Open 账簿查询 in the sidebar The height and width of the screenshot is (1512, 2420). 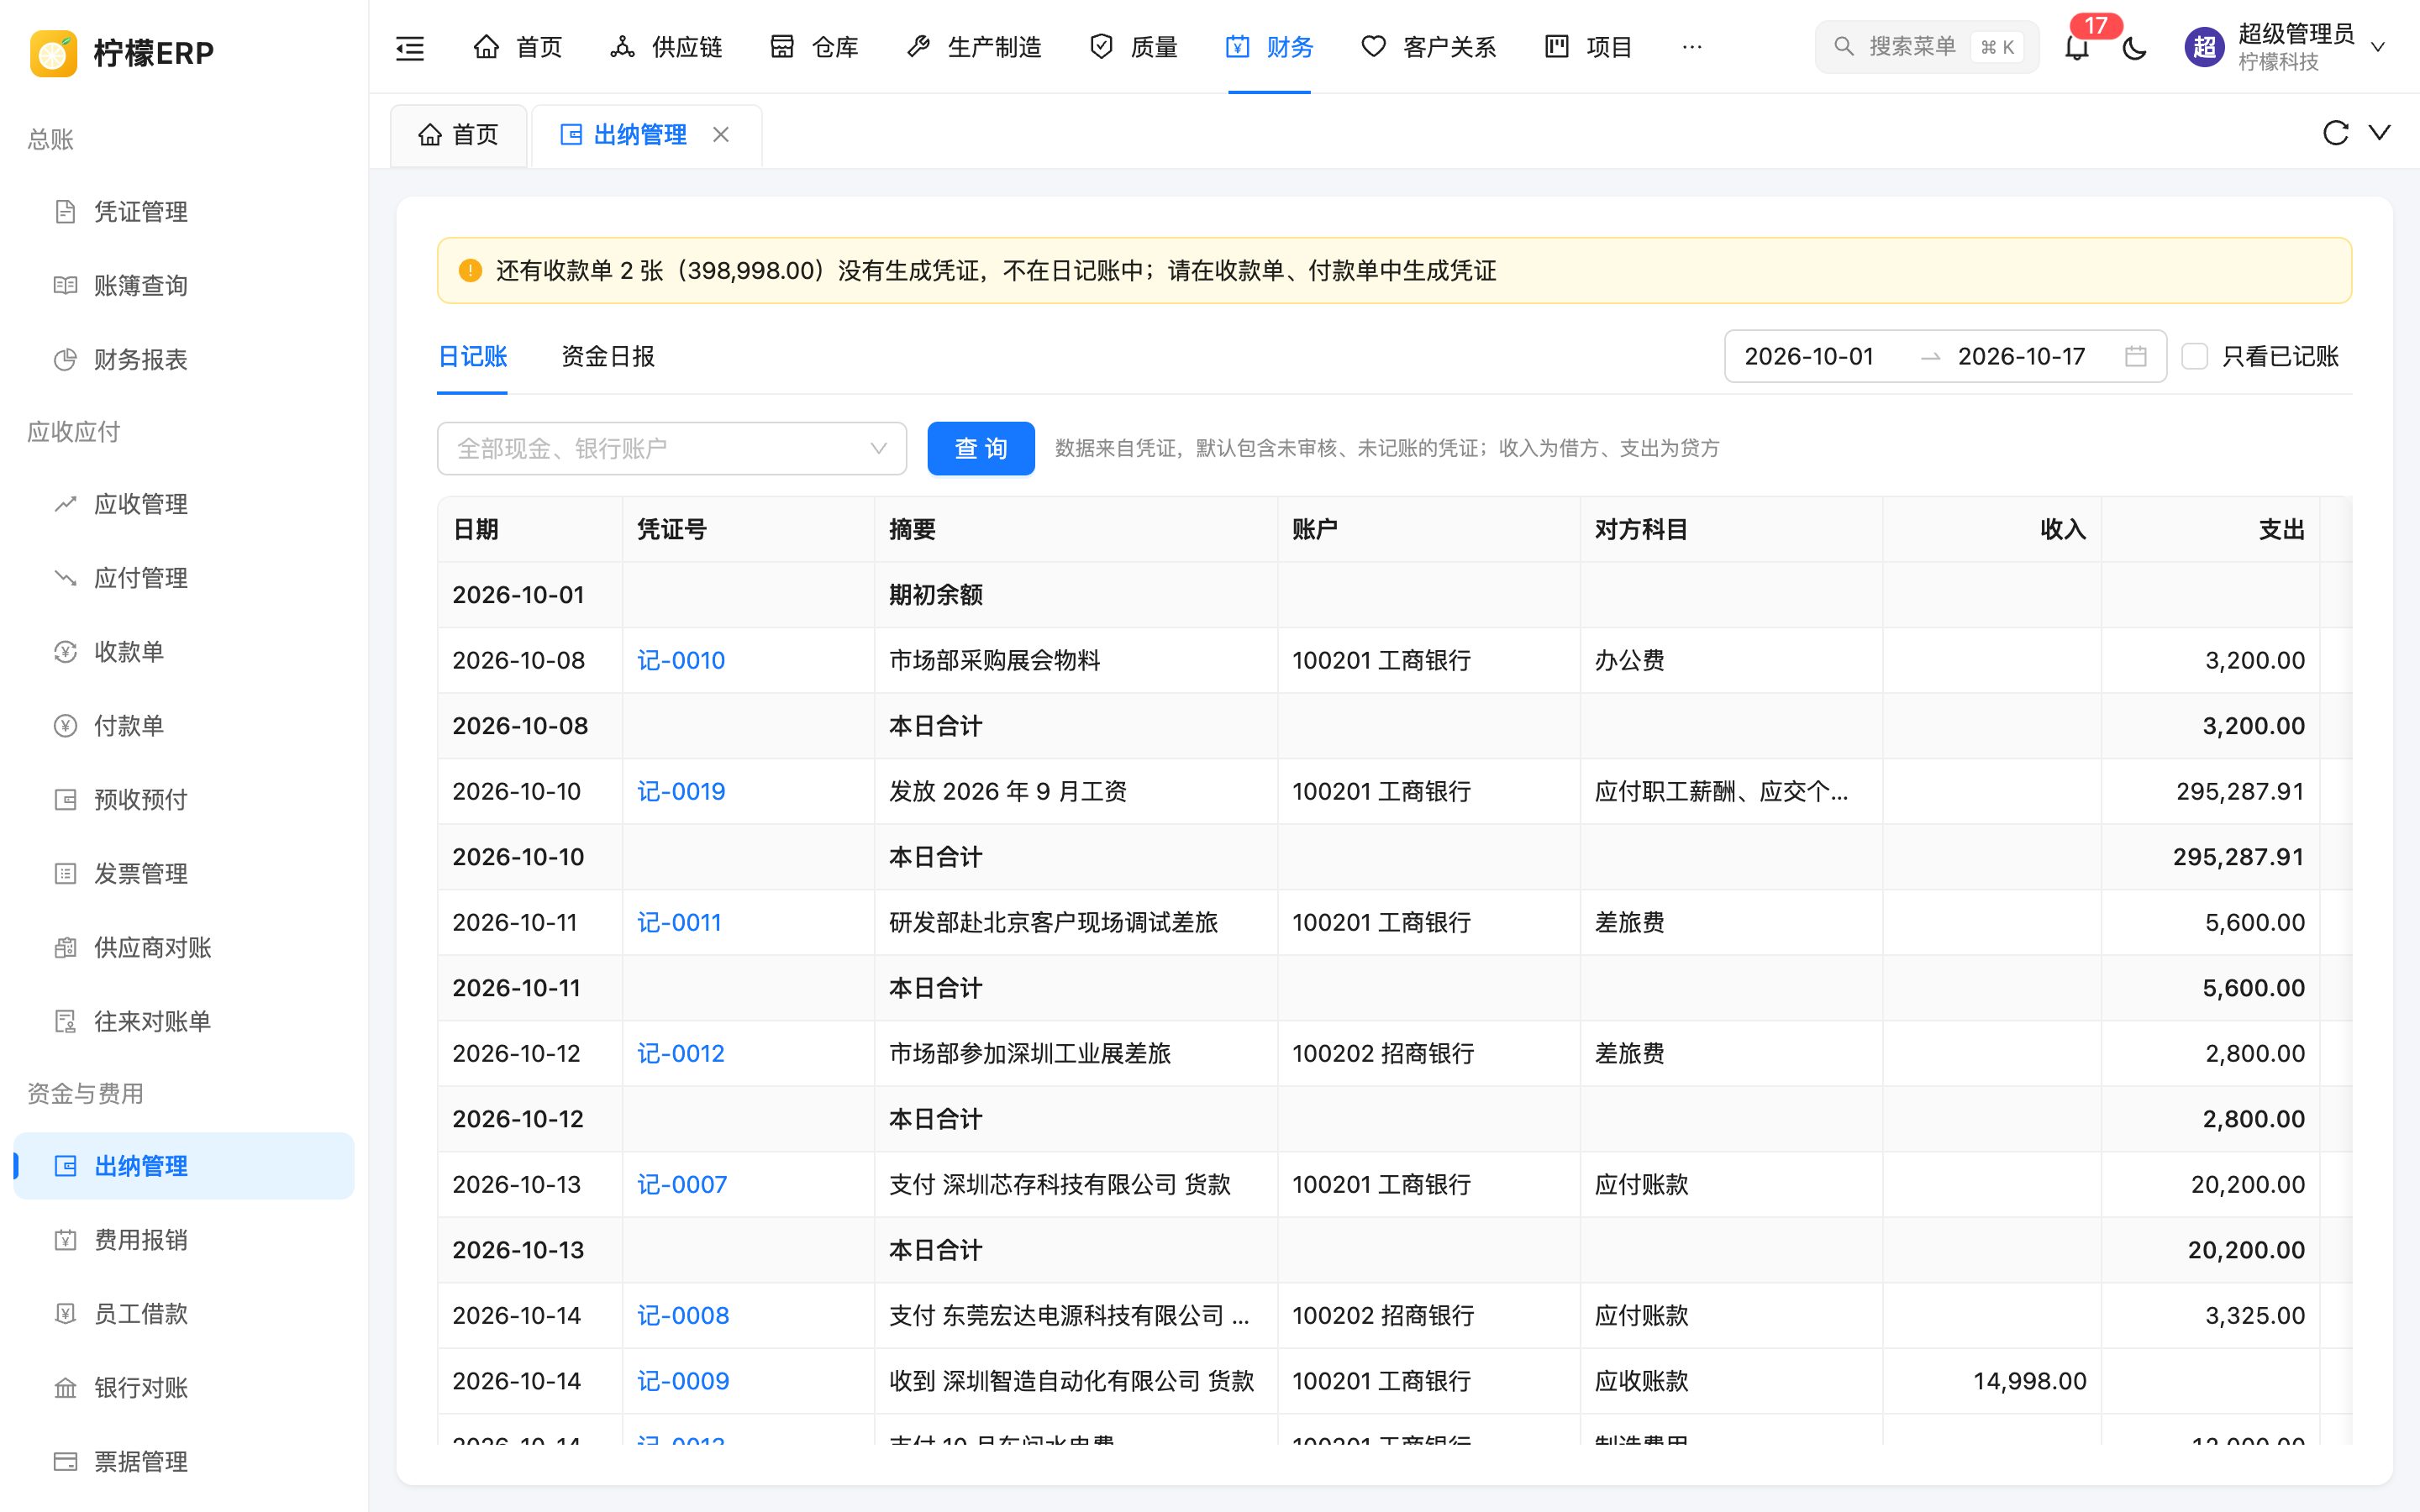[x=184, y=286]
